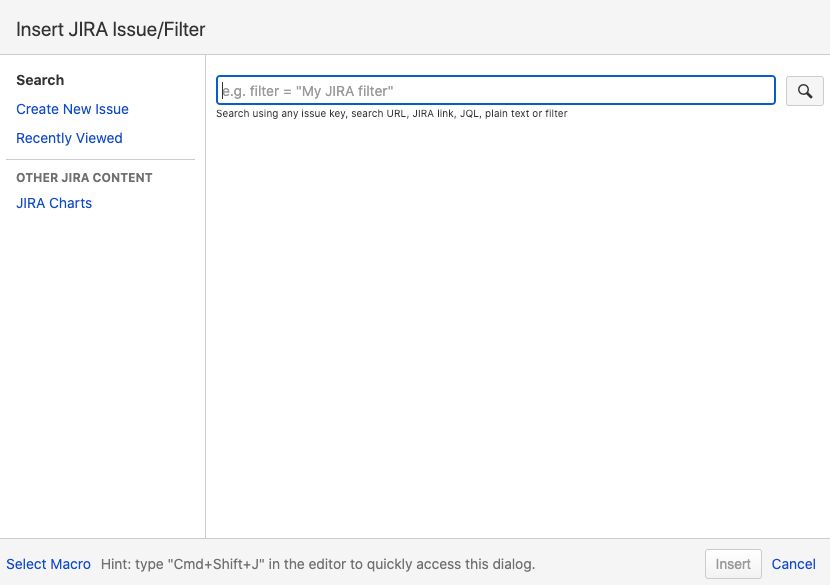
Task: Cancel the Insert JIRA Issue dialog
Action: [793, 564]
